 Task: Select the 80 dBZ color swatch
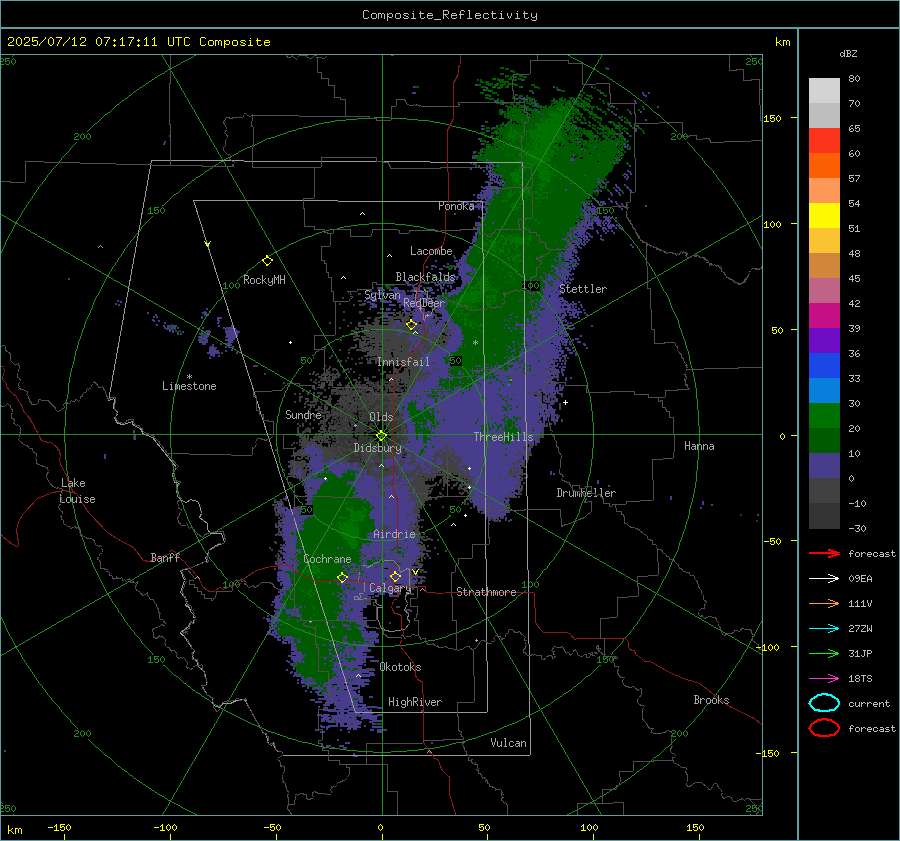(824, 90)
